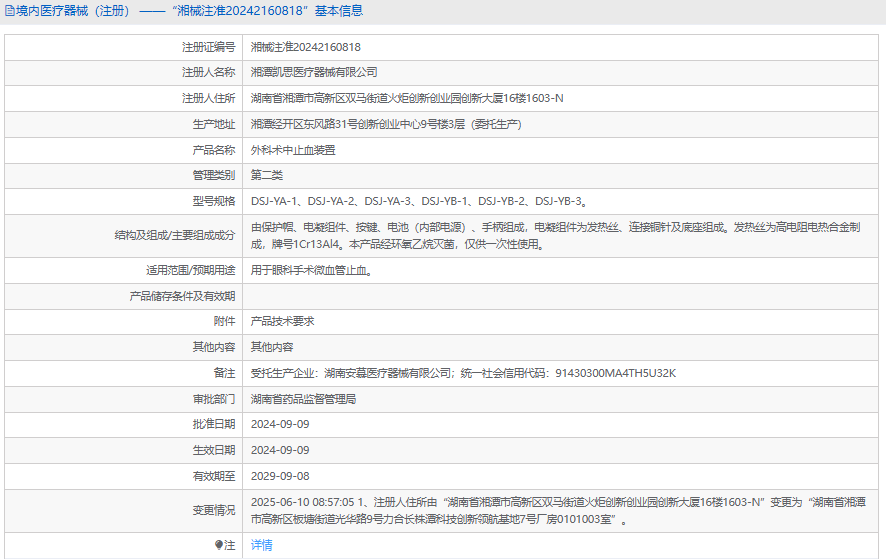Image resolution: width=886 pixels, height=559 pixels.
Task: Click the 结构及组成/主要组成成分 label
Action: click(x=175, y=236)
